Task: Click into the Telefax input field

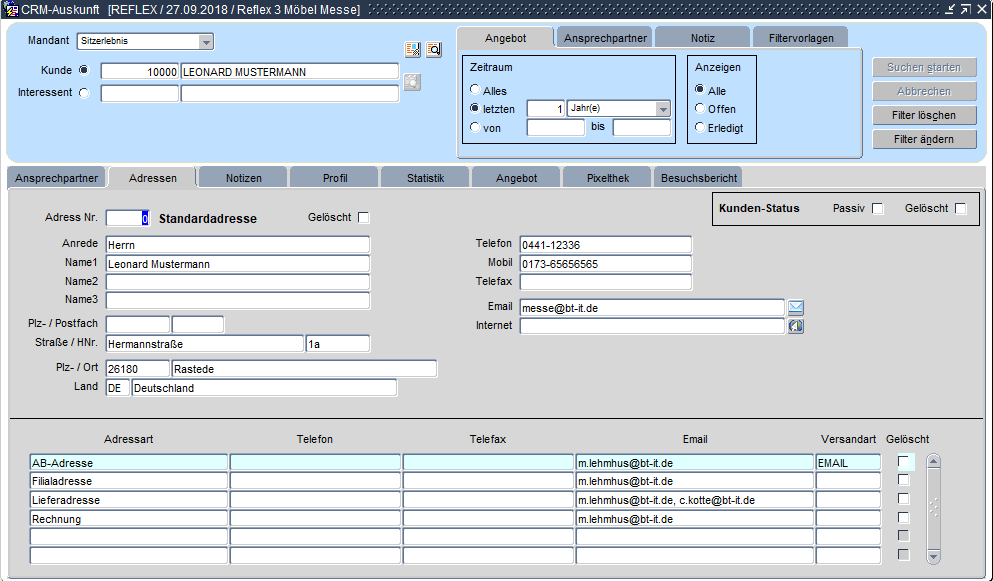Action: click(x=605, y=282)
